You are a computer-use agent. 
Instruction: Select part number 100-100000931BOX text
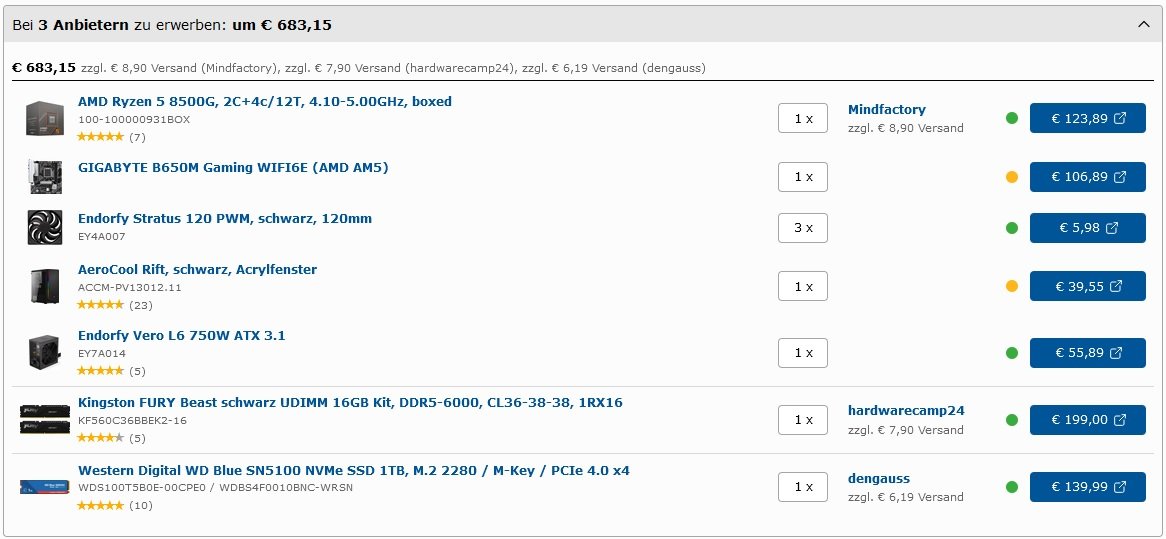click(134, 120)
